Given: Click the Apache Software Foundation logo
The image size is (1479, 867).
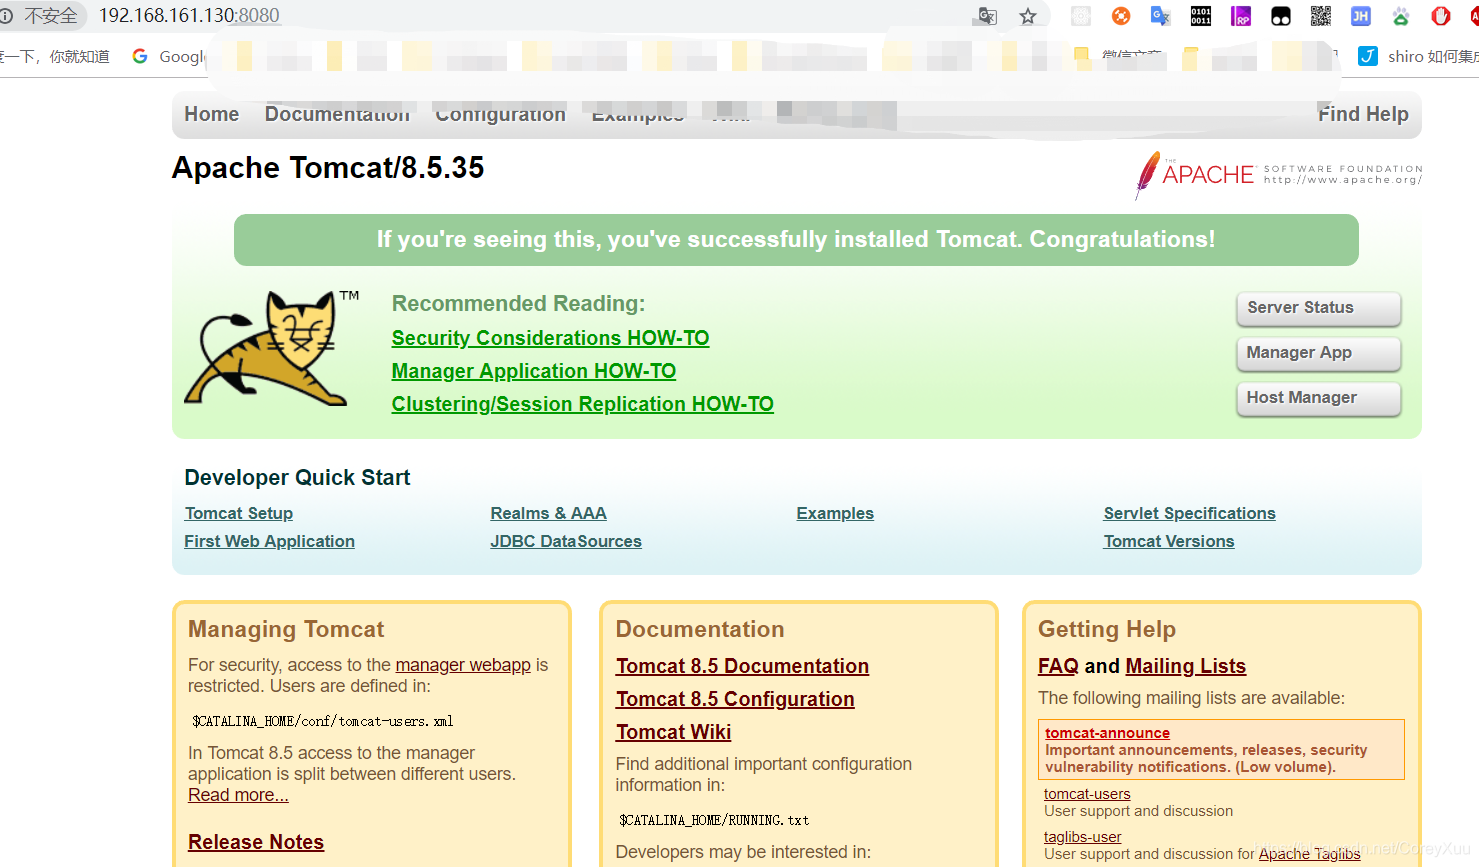Looking at the screenshot, I should (1278, 175).
